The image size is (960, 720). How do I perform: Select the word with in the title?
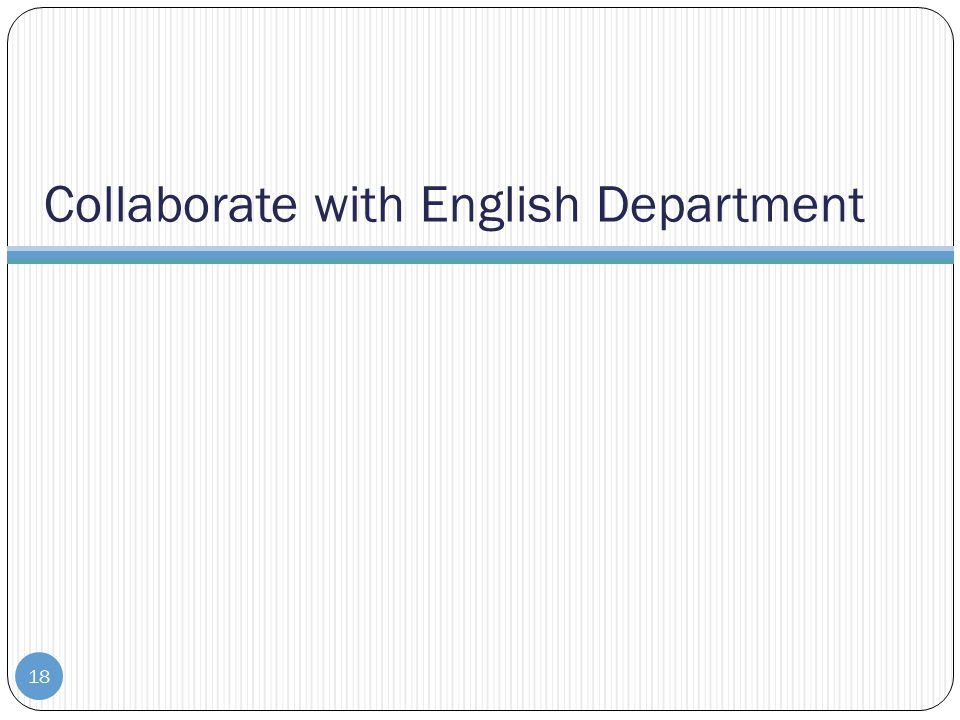coord(359,204)
